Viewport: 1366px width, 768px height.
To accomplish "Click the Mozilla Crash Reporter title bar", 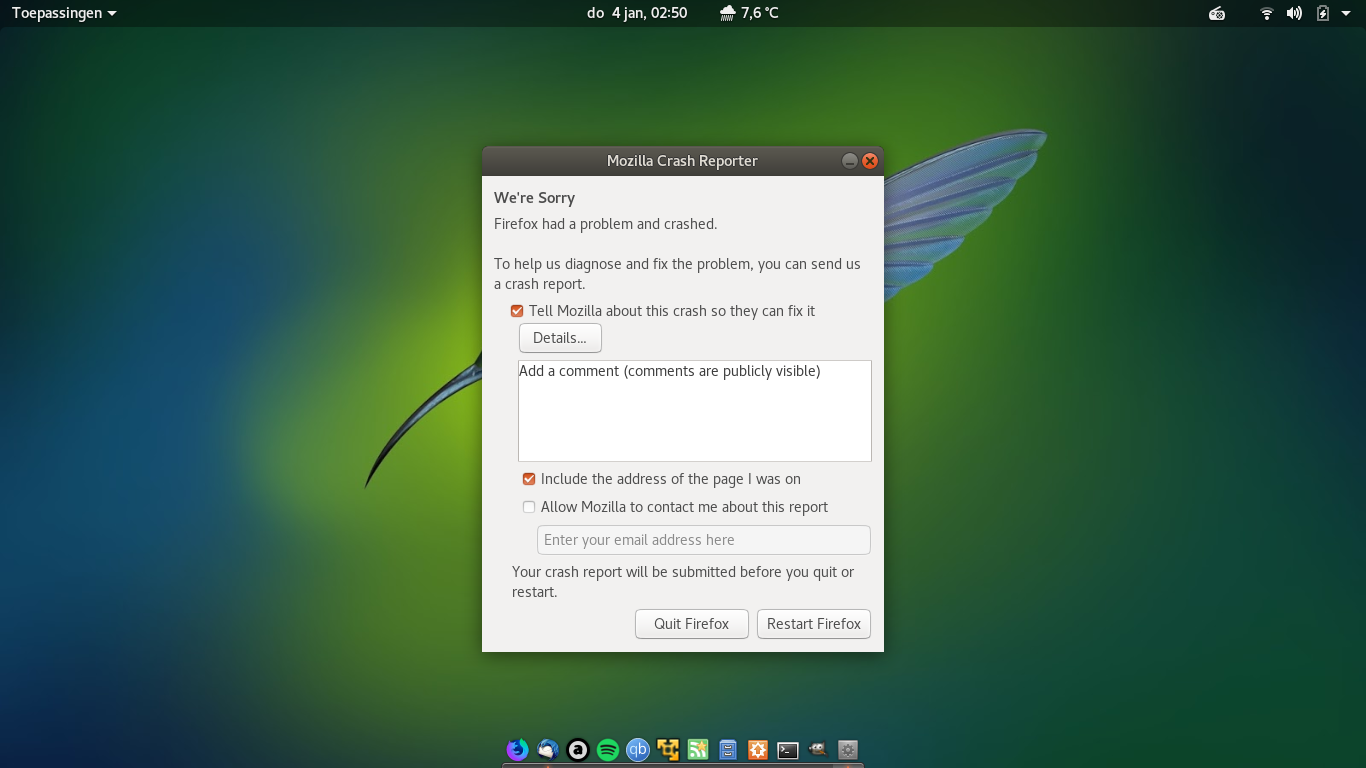I will (x=682, y=161).
